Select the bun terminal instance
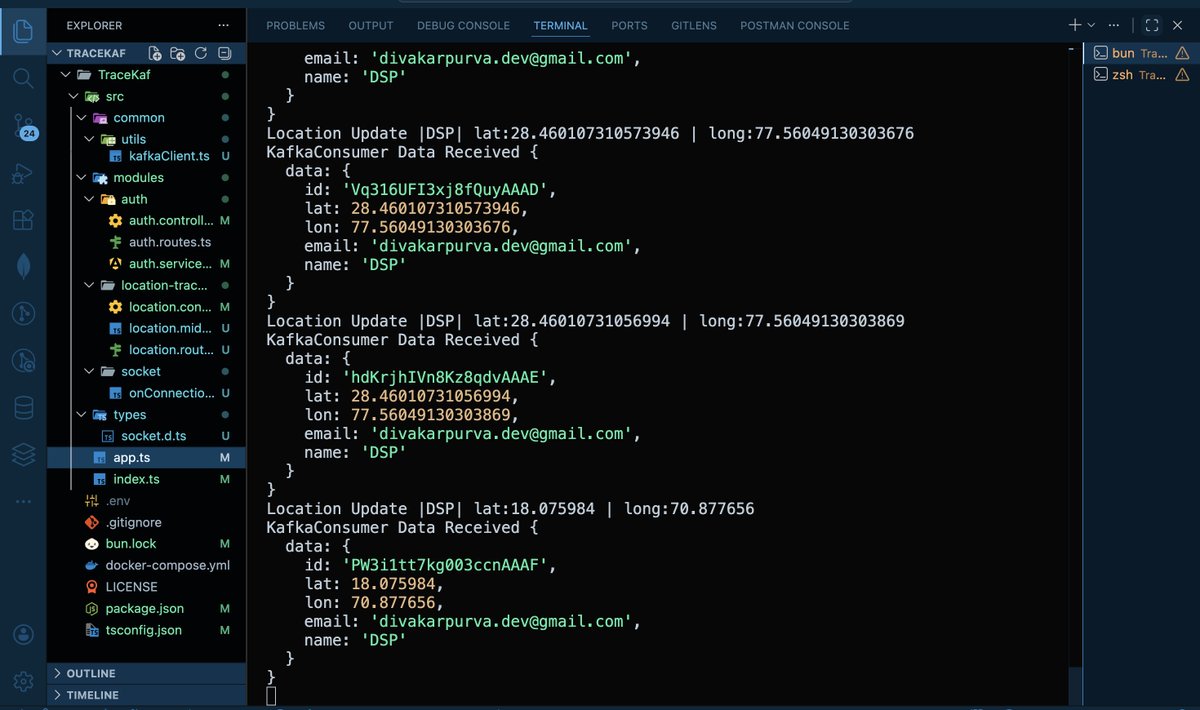The height and width of the screenshot is (710, 1200). tap(1140, 53)
